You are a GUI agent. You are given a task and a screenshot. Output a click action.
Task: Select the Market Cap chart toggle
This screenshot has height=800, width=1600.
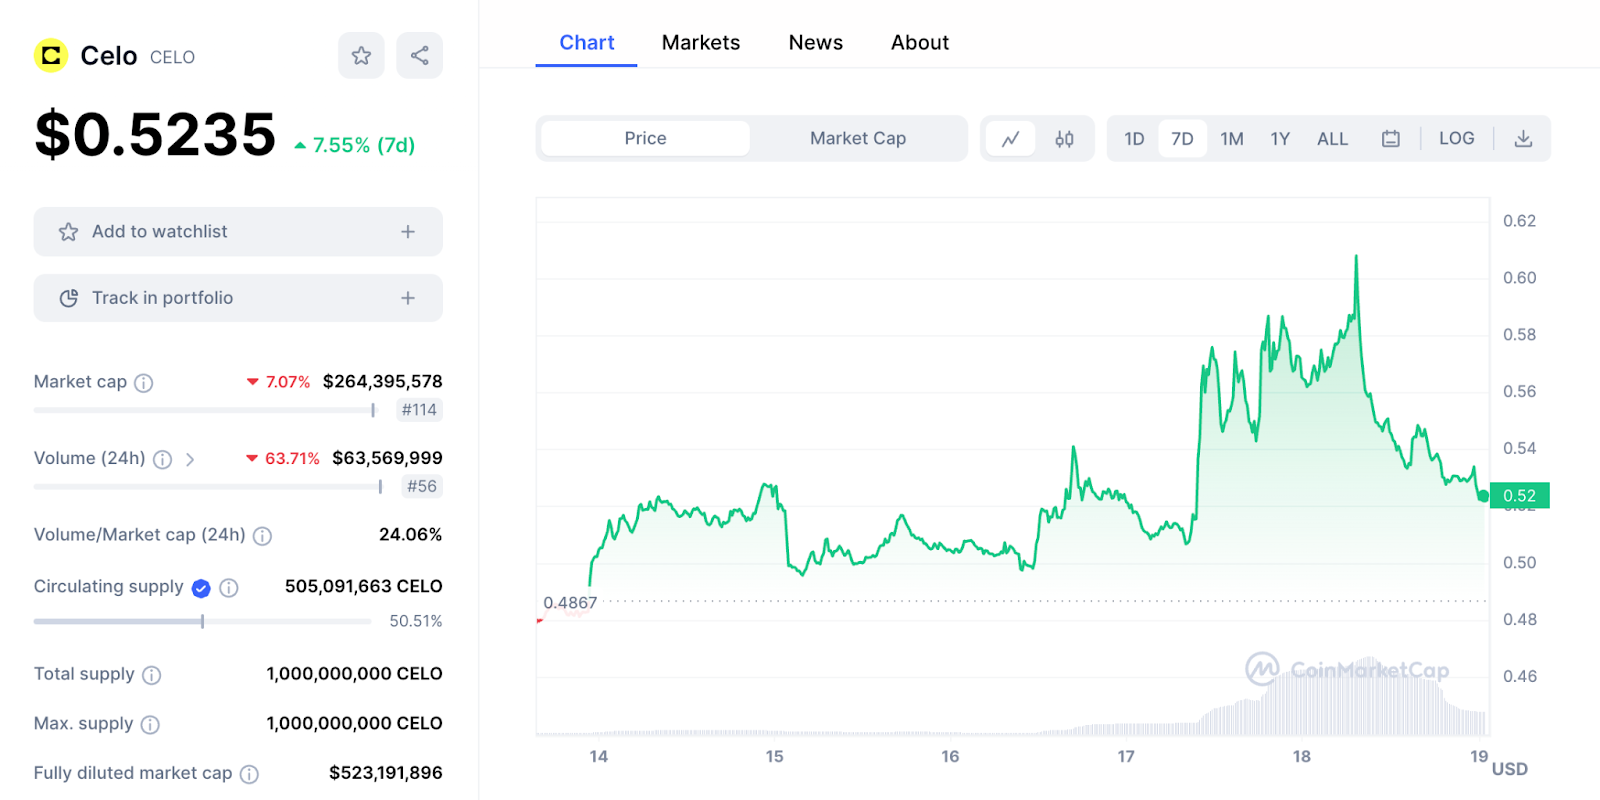point(858,138)
